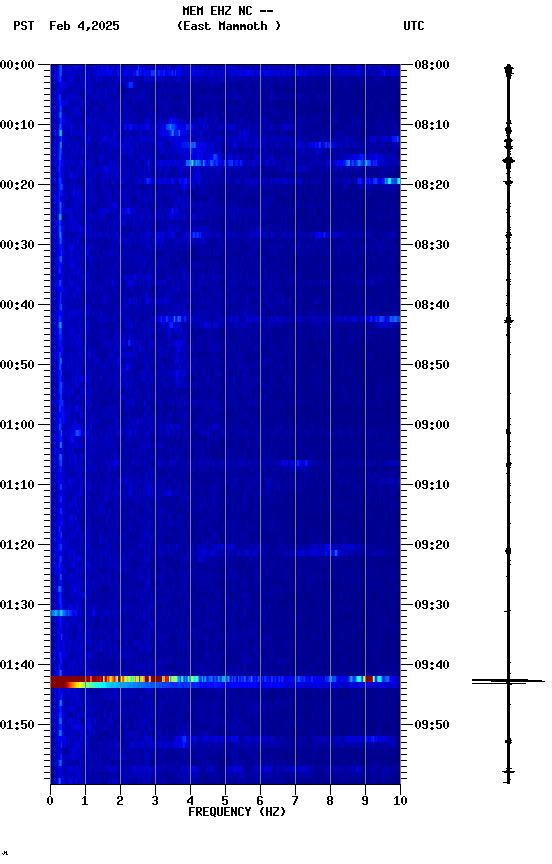Screen dimensions: 552x864
Task: Click the frequency axis tick label 0
Action: pos(50,801)
